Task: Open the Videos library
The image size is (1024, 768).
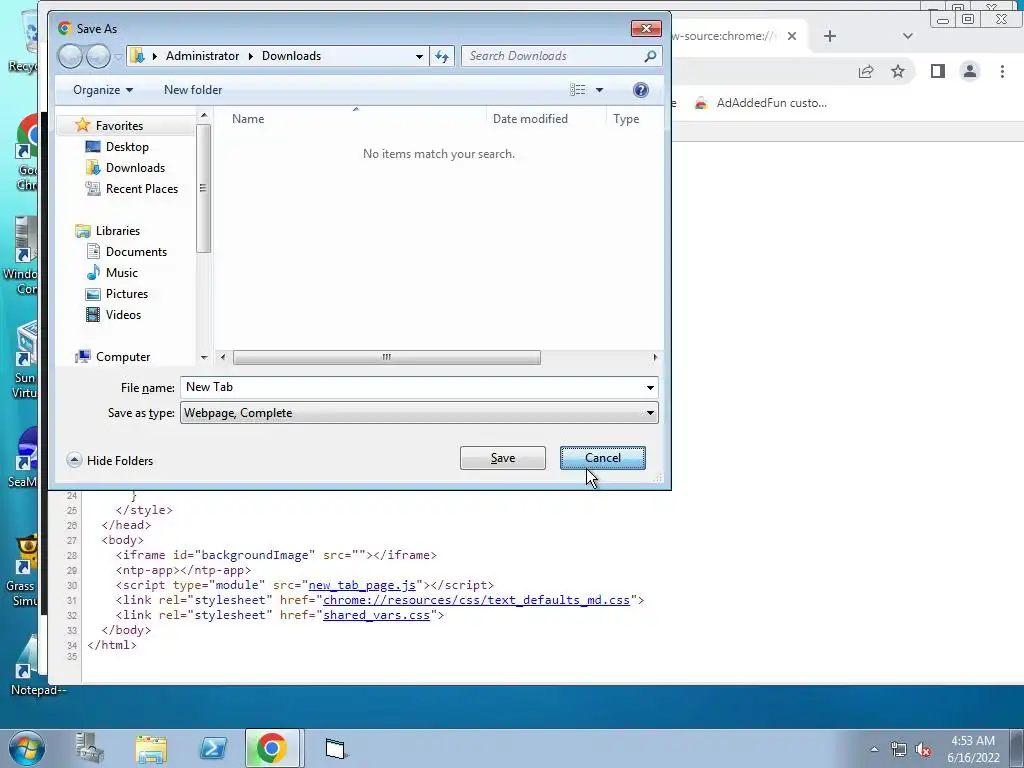Action: [x=123, y=315]
